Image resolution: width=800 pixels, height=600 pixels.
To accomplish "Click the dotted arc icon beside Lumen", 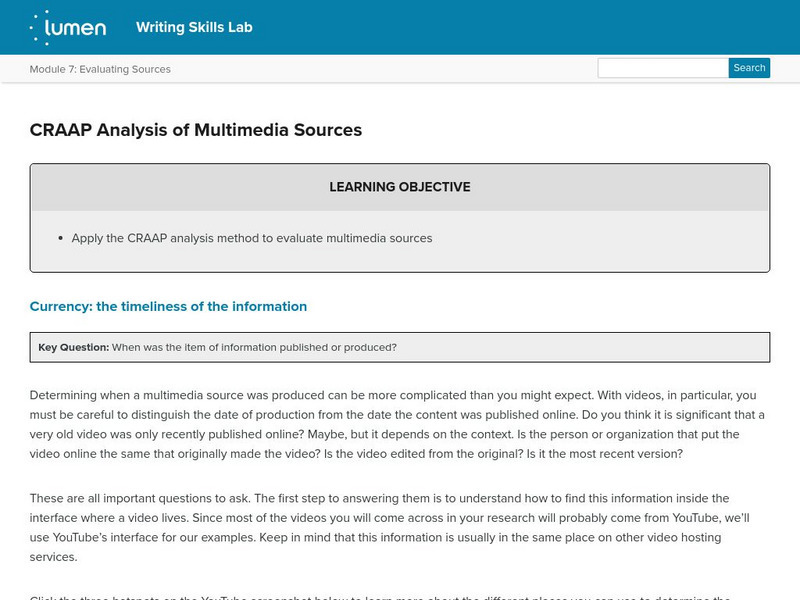I will 38,28.
